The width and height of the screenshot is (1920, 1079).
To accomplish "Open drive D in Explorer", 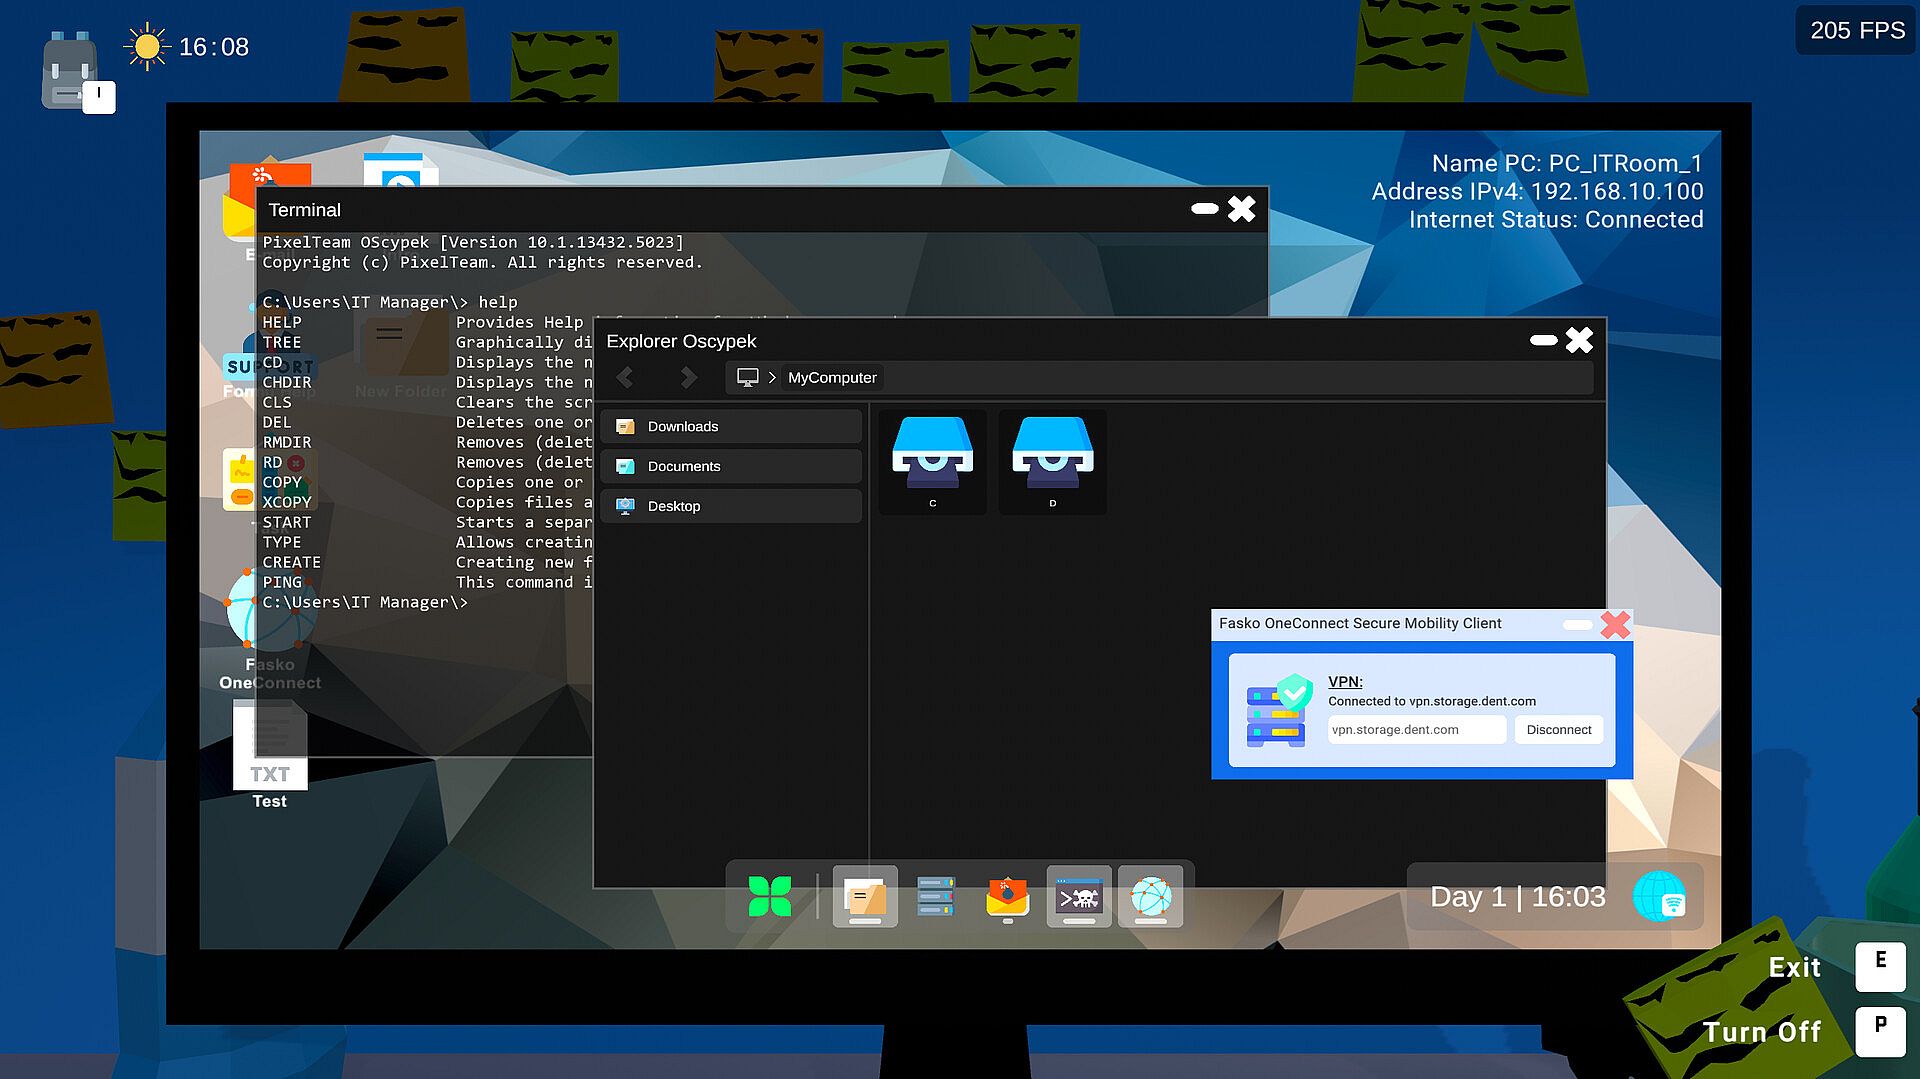I will [1052, 460].
